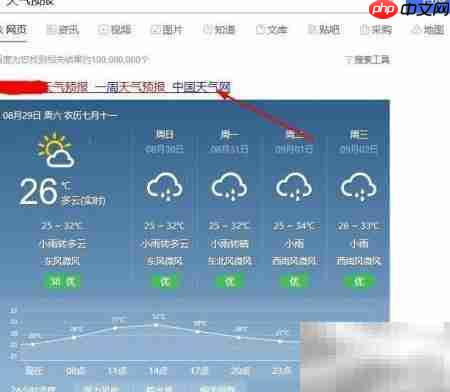Click today's green air quality badge
This screenshot has height=392, width=450.
click(x=62, y=282)
